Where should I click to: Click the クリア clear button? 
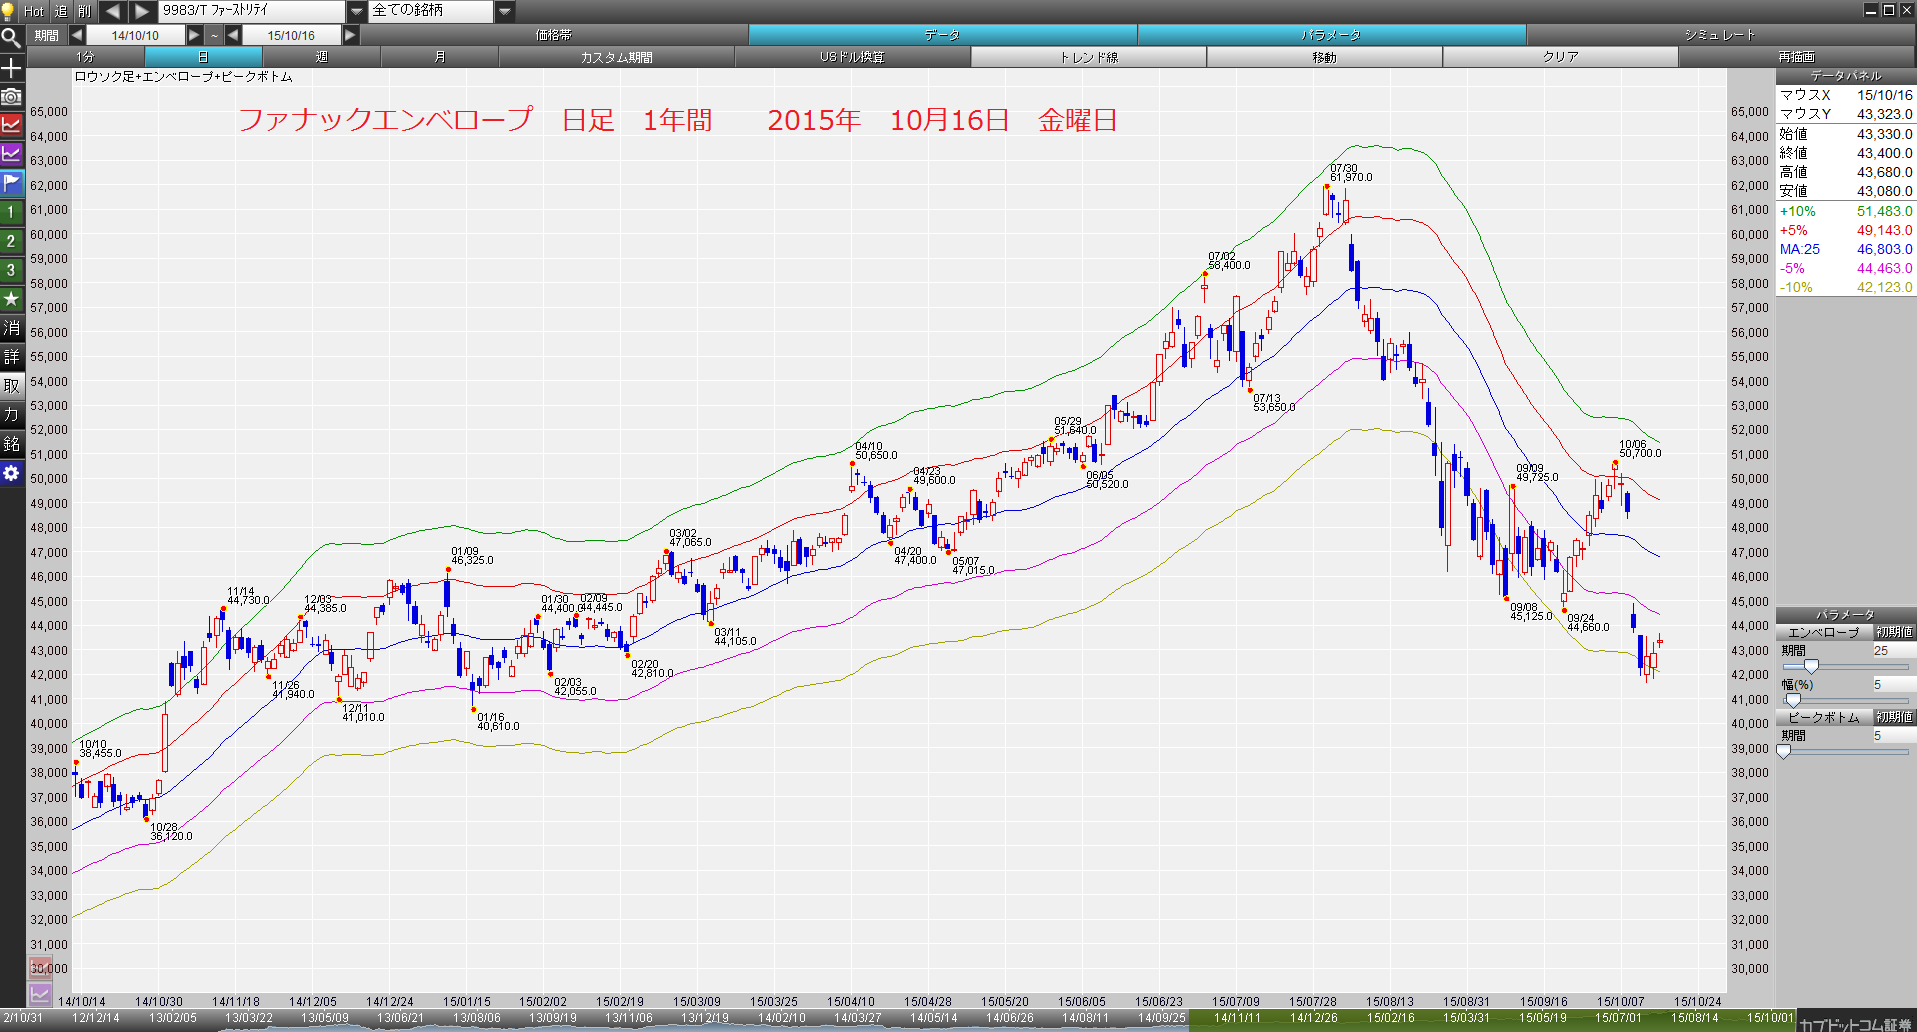pyautogui.click(x=1560, y=57)
